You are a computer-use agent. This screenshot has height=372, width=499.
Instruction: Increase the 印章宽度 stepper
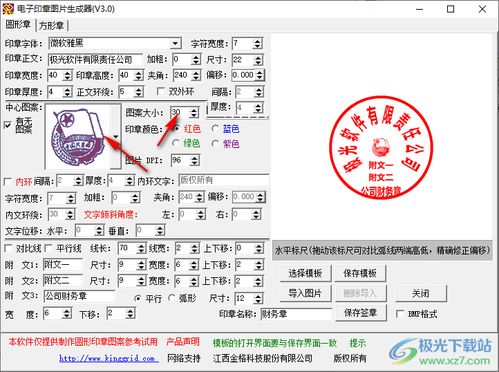[x=68, y=73]
